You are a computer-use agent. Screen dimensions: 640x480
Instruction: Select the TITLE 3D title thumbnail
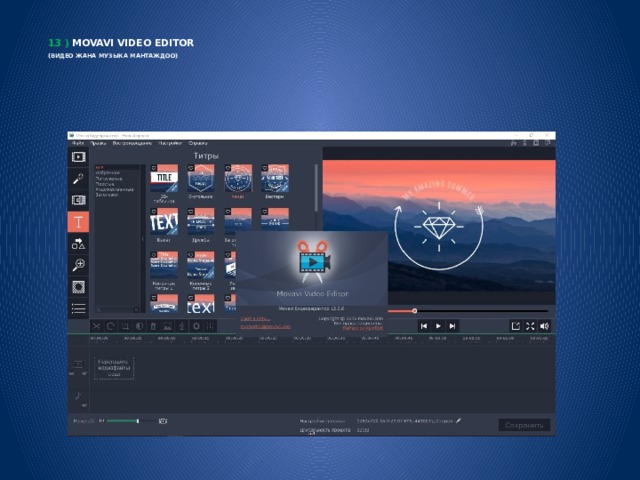point(164,178)
